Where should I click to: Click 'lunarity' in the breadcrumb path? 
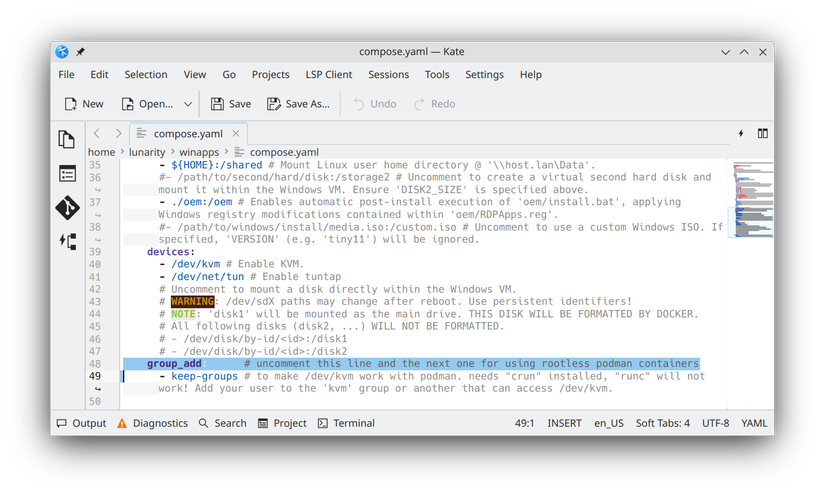click(x=147, y=152)
